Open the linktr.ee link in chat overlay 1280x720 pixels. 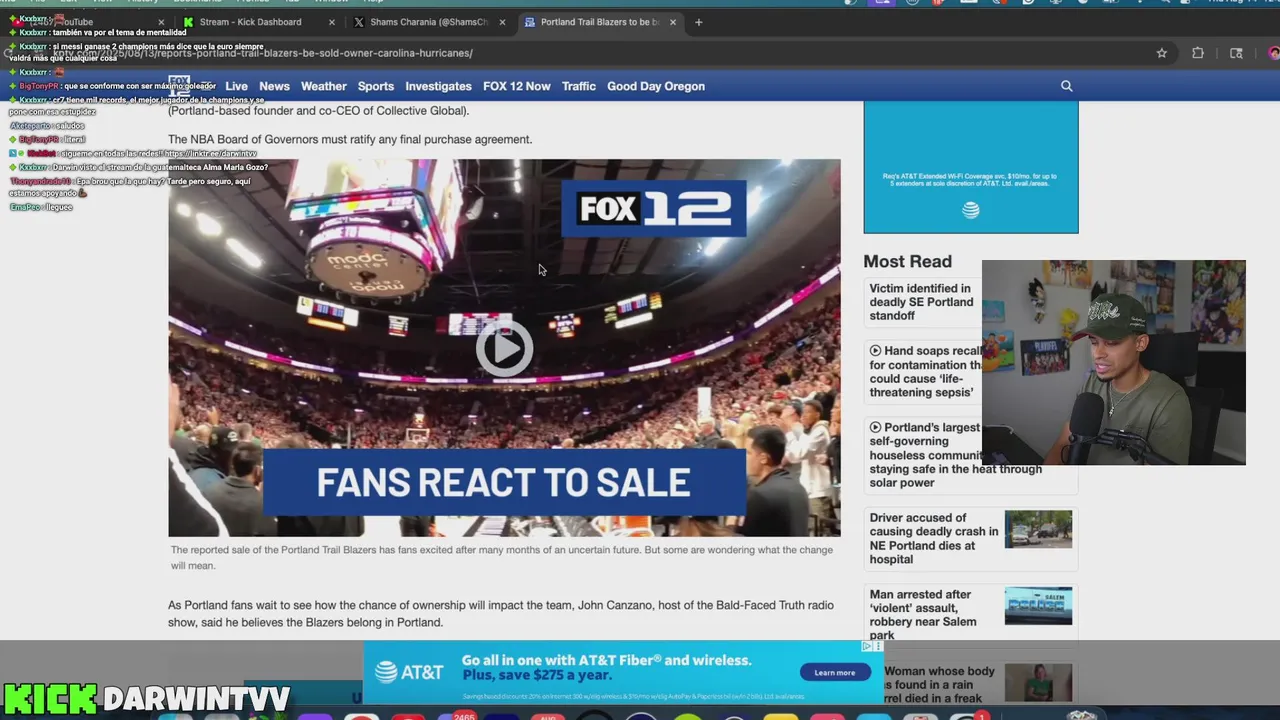coord(211,154)
